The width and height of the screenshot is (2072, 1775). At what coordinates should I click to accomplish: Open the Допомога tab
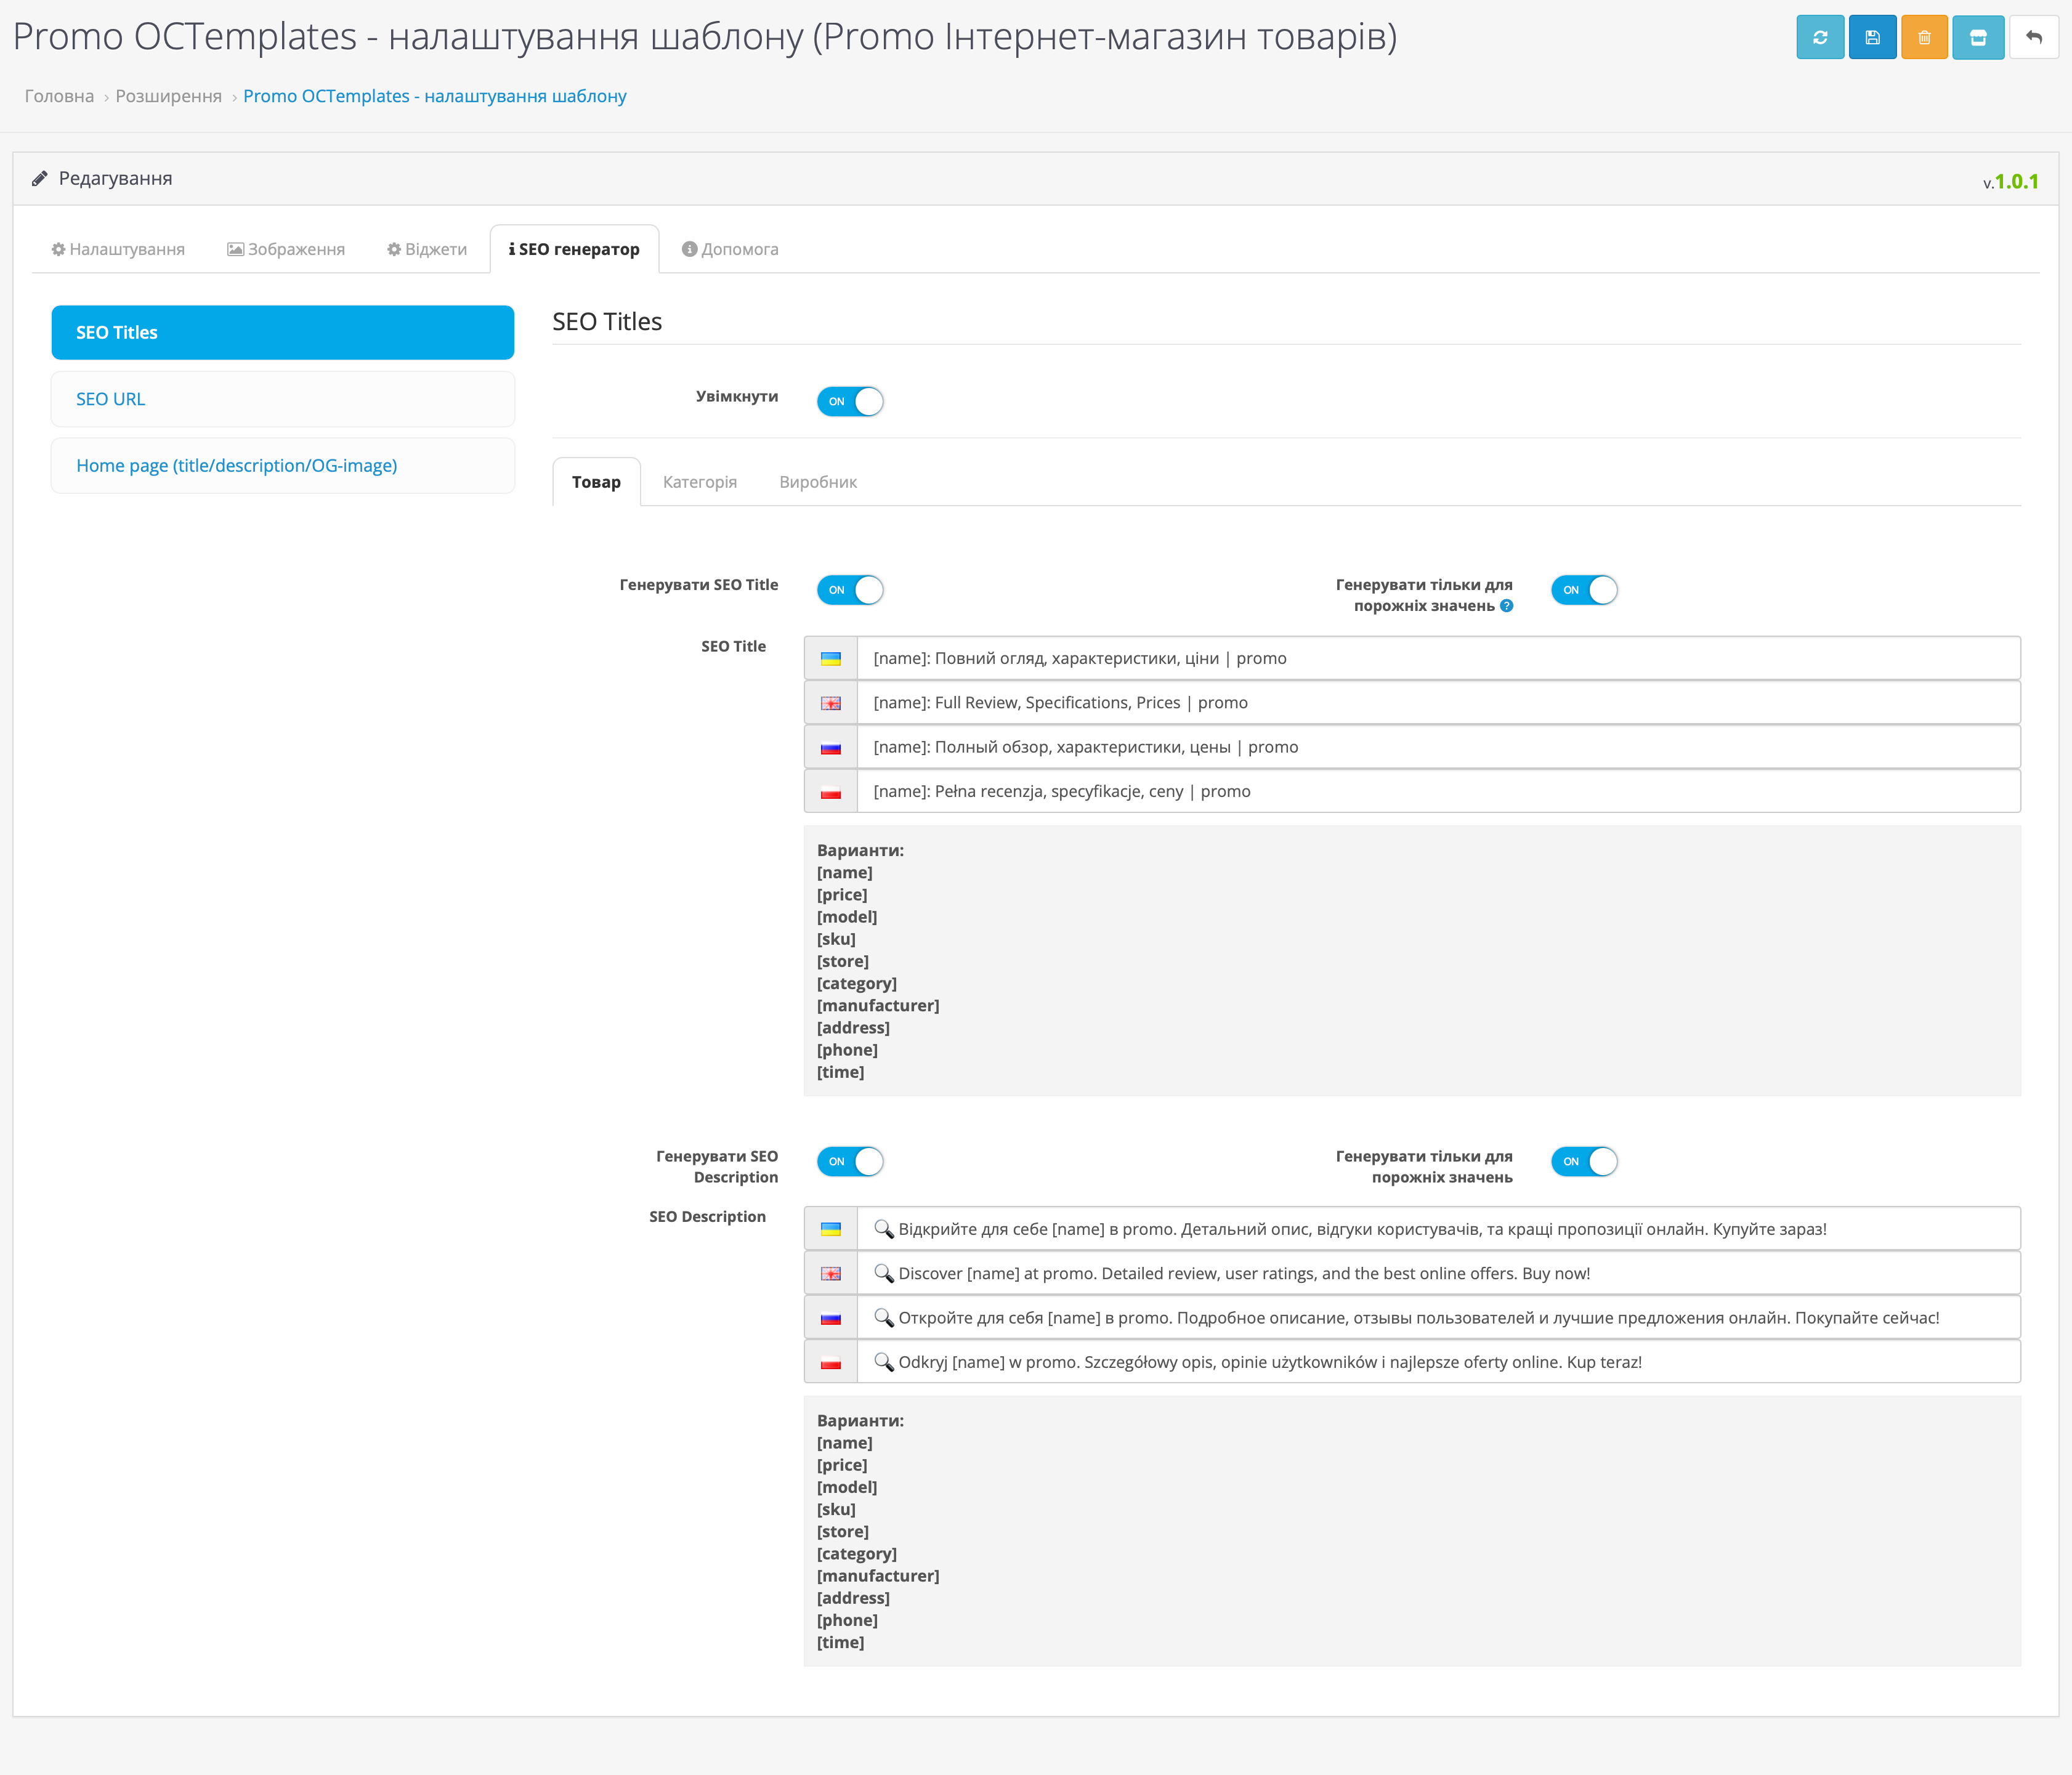point(730,249)
